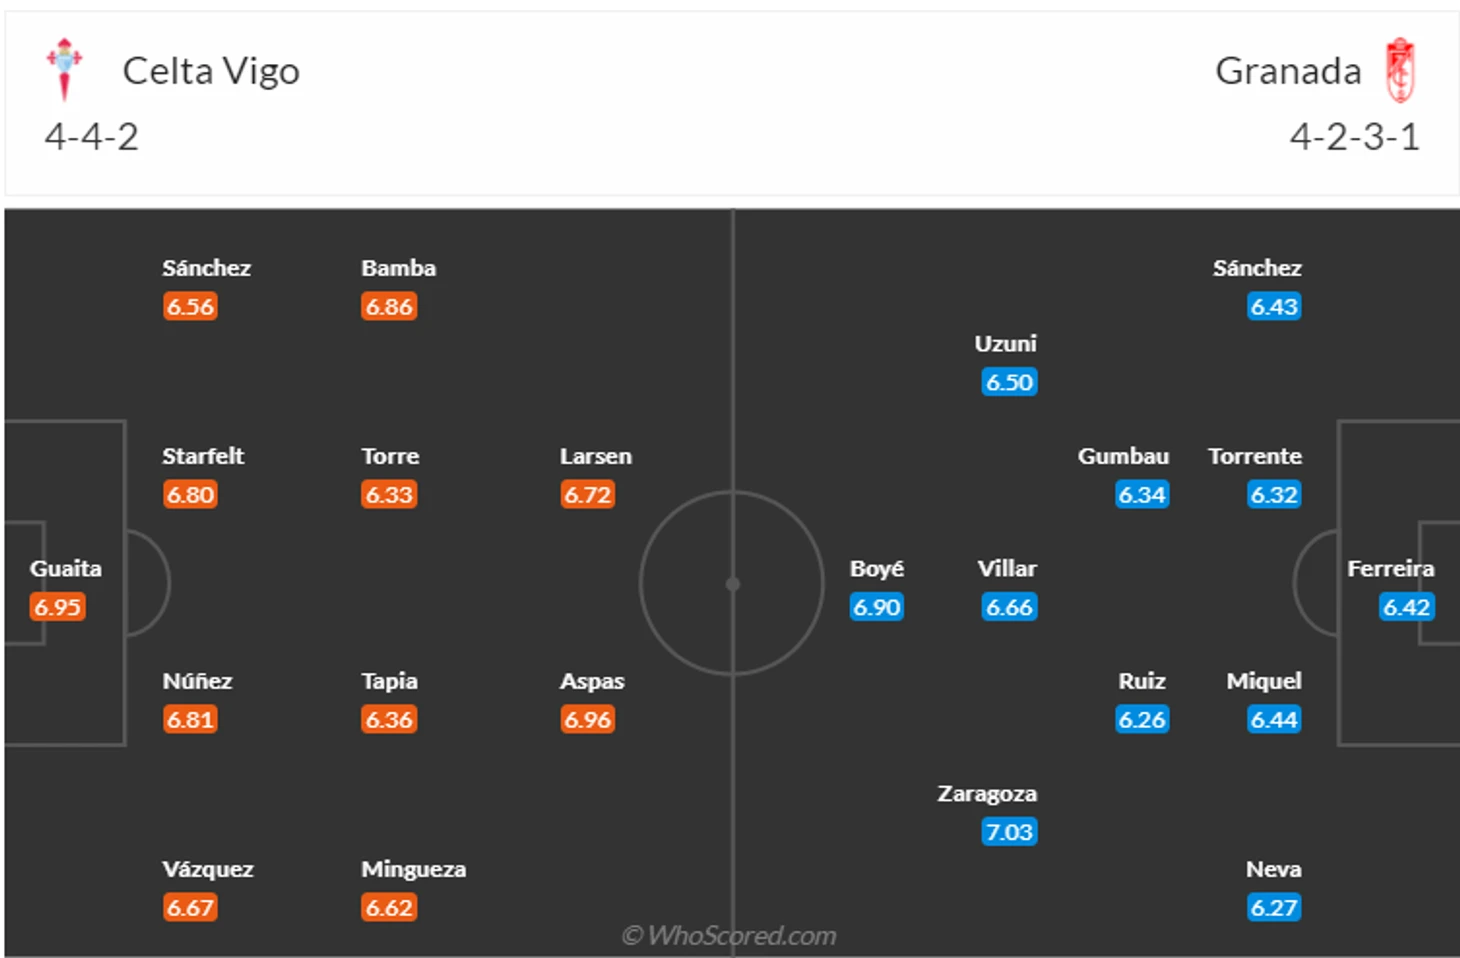Select player name Mingueza
This screenshot has width=1460, height=958.
coord(413,870)
